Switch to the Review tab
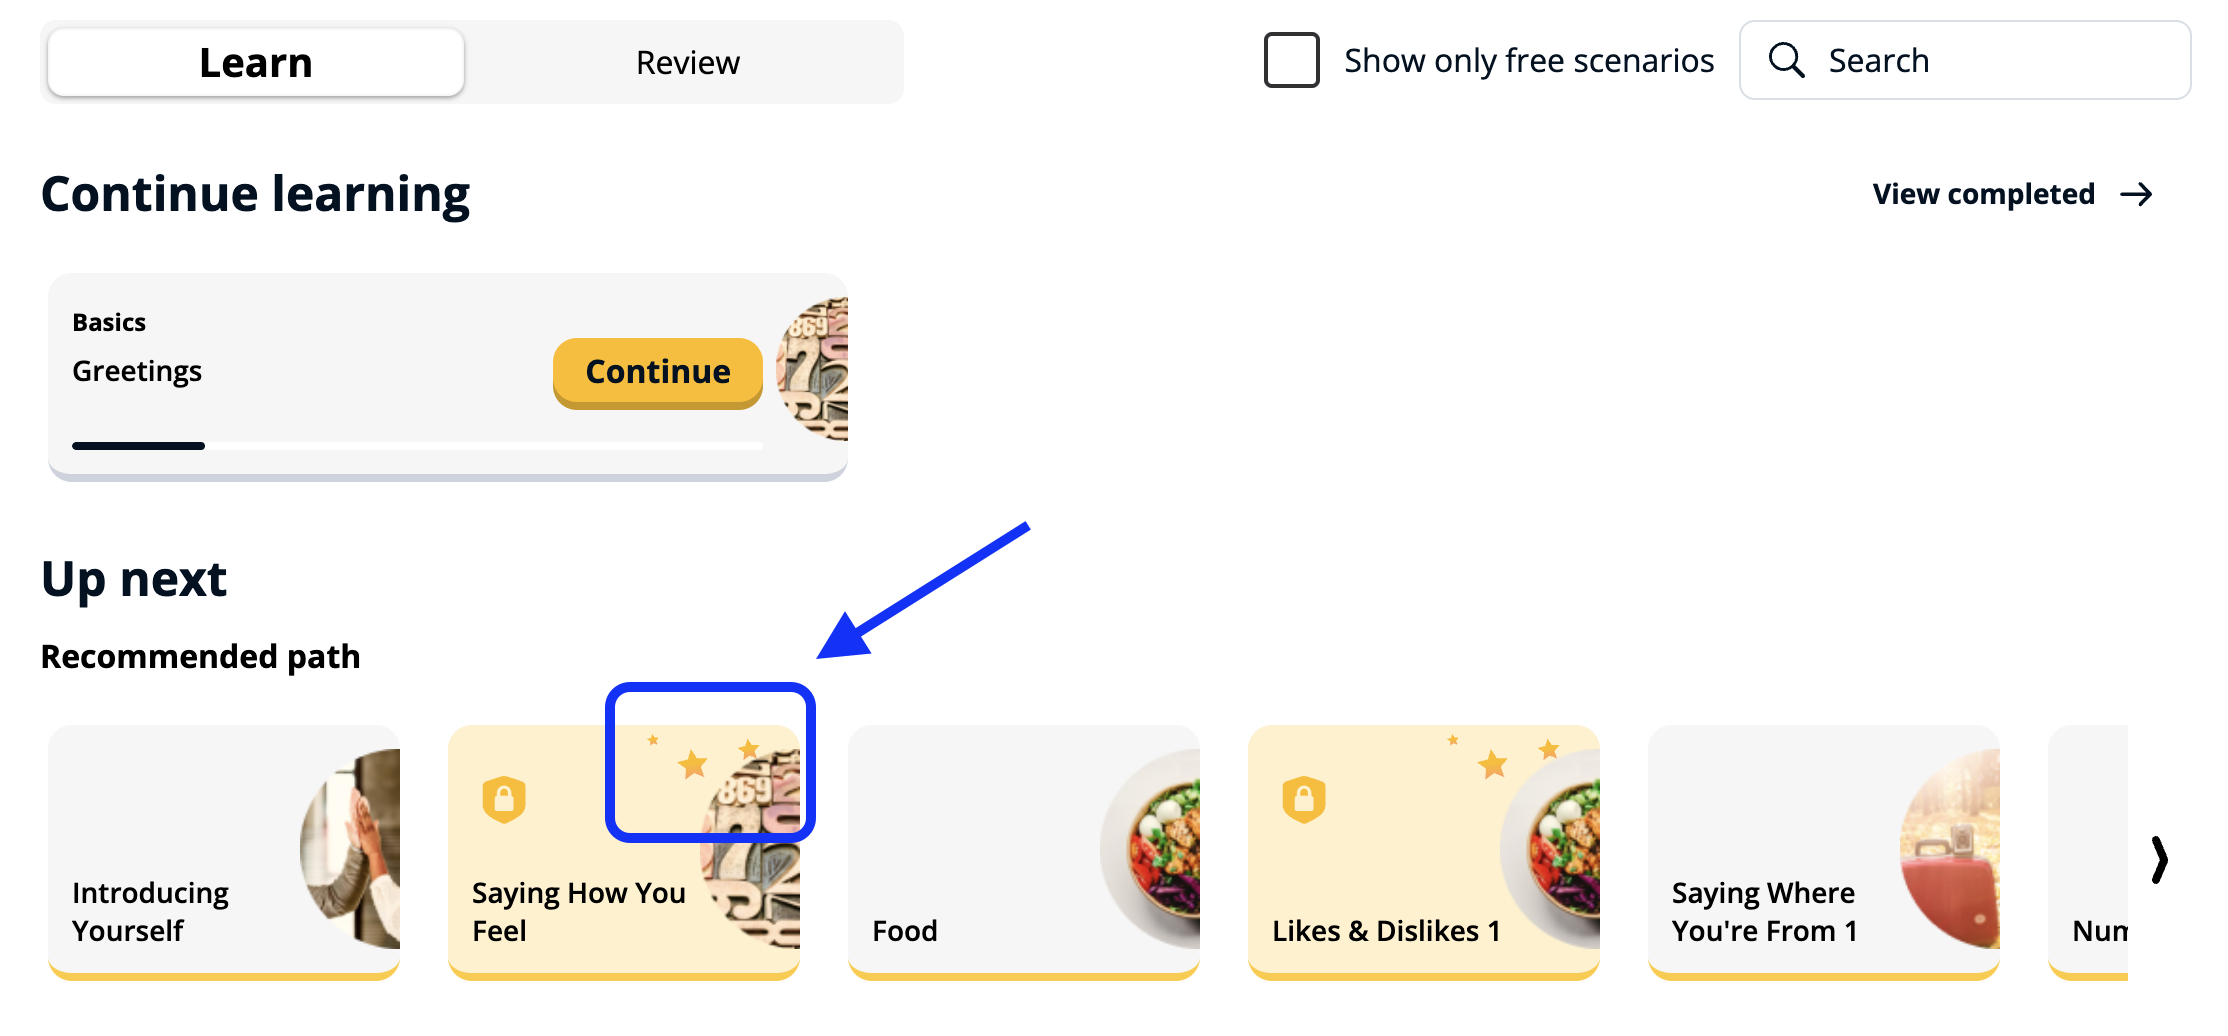The width and height of the screenshot is (2228, 1036). [x=687, y=62]
